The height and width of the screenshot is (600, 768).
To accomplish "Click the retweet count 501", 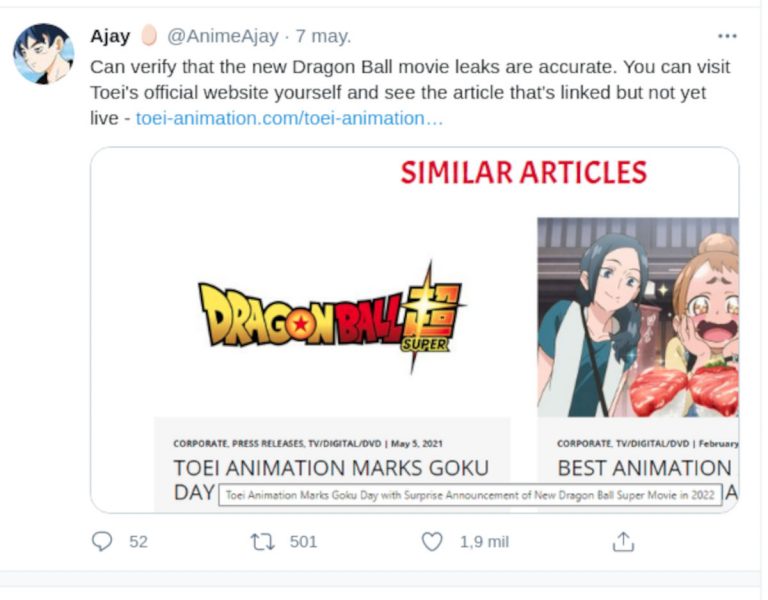I will 303,542.
